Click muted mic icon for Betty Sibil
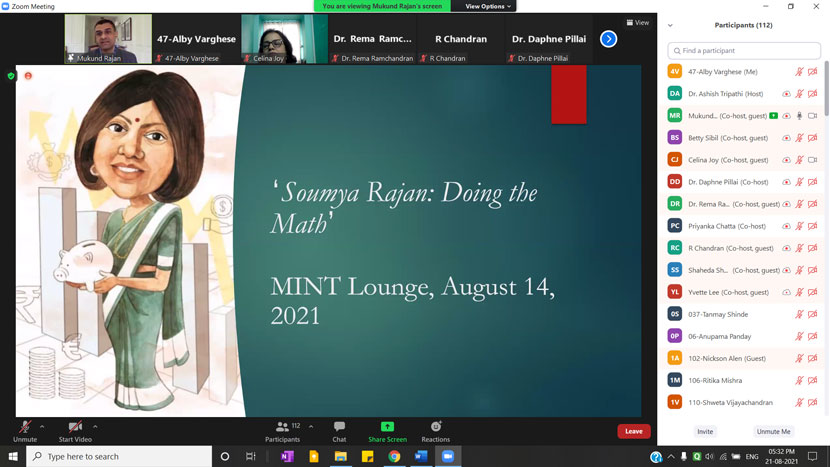Screen dimensions: 830x467 click(x=799, y=138)
